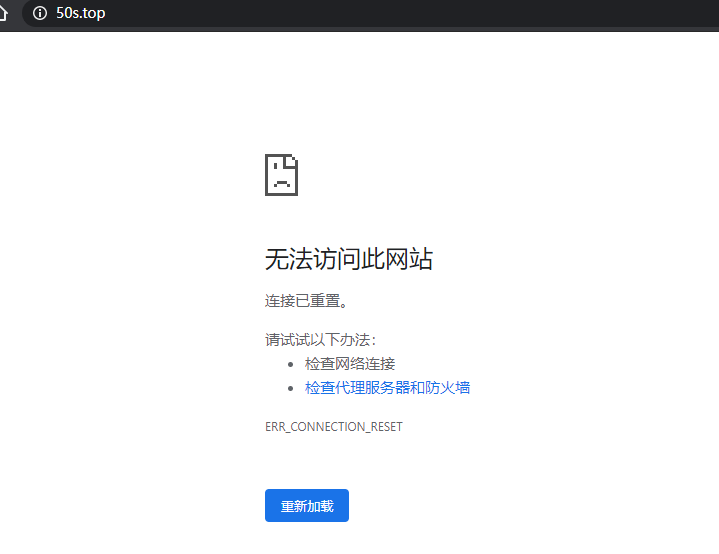Click the RESET part of the error code
Viewport: 719px width, 554px height.
386,427
